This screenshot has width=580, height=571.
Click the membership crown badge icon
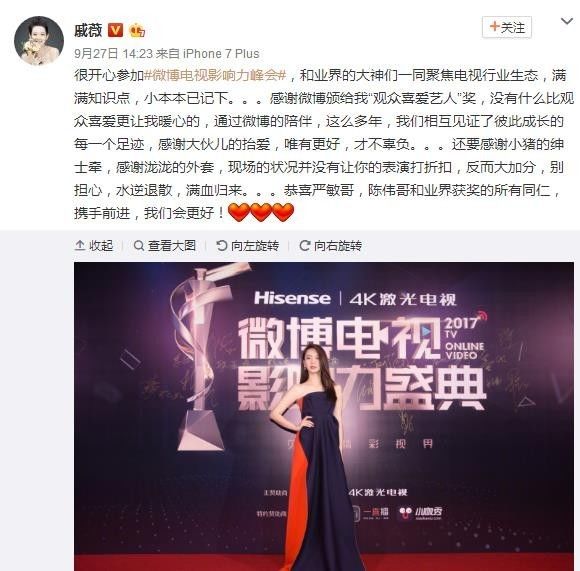(x=137, y=30)
